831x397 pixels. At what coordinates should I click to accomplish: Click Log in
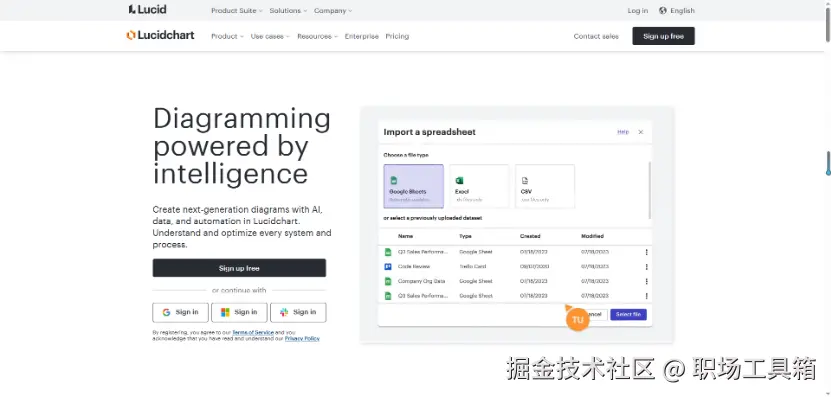(x=638, y=11)
